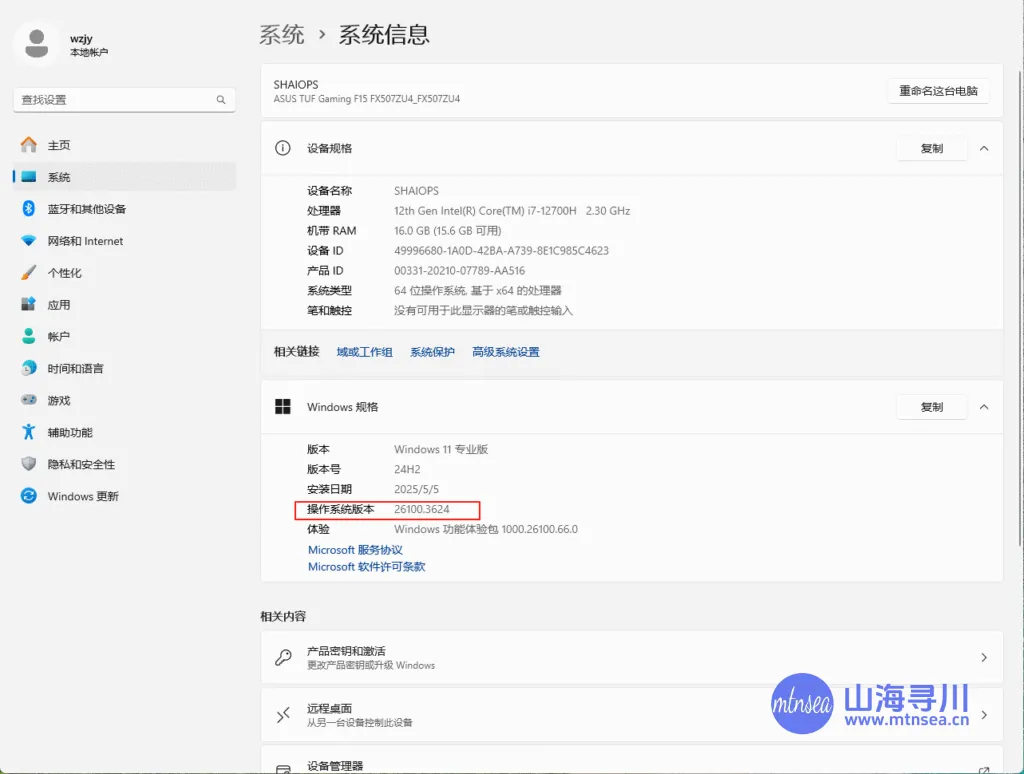Select 蓝牙和其他设备 in sidebar
1024x774 pixels.
pos(124,209)
